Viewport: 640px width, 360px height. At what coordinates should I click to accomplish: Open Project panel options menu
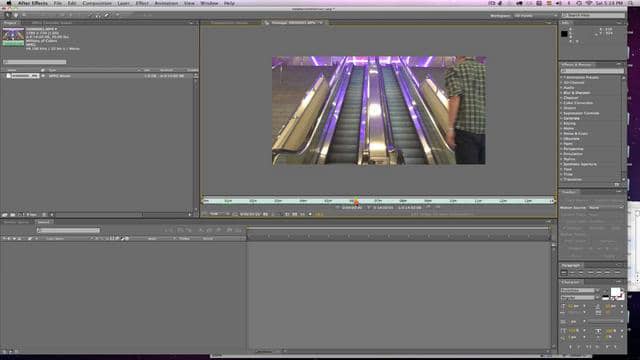tap(191, 23)
